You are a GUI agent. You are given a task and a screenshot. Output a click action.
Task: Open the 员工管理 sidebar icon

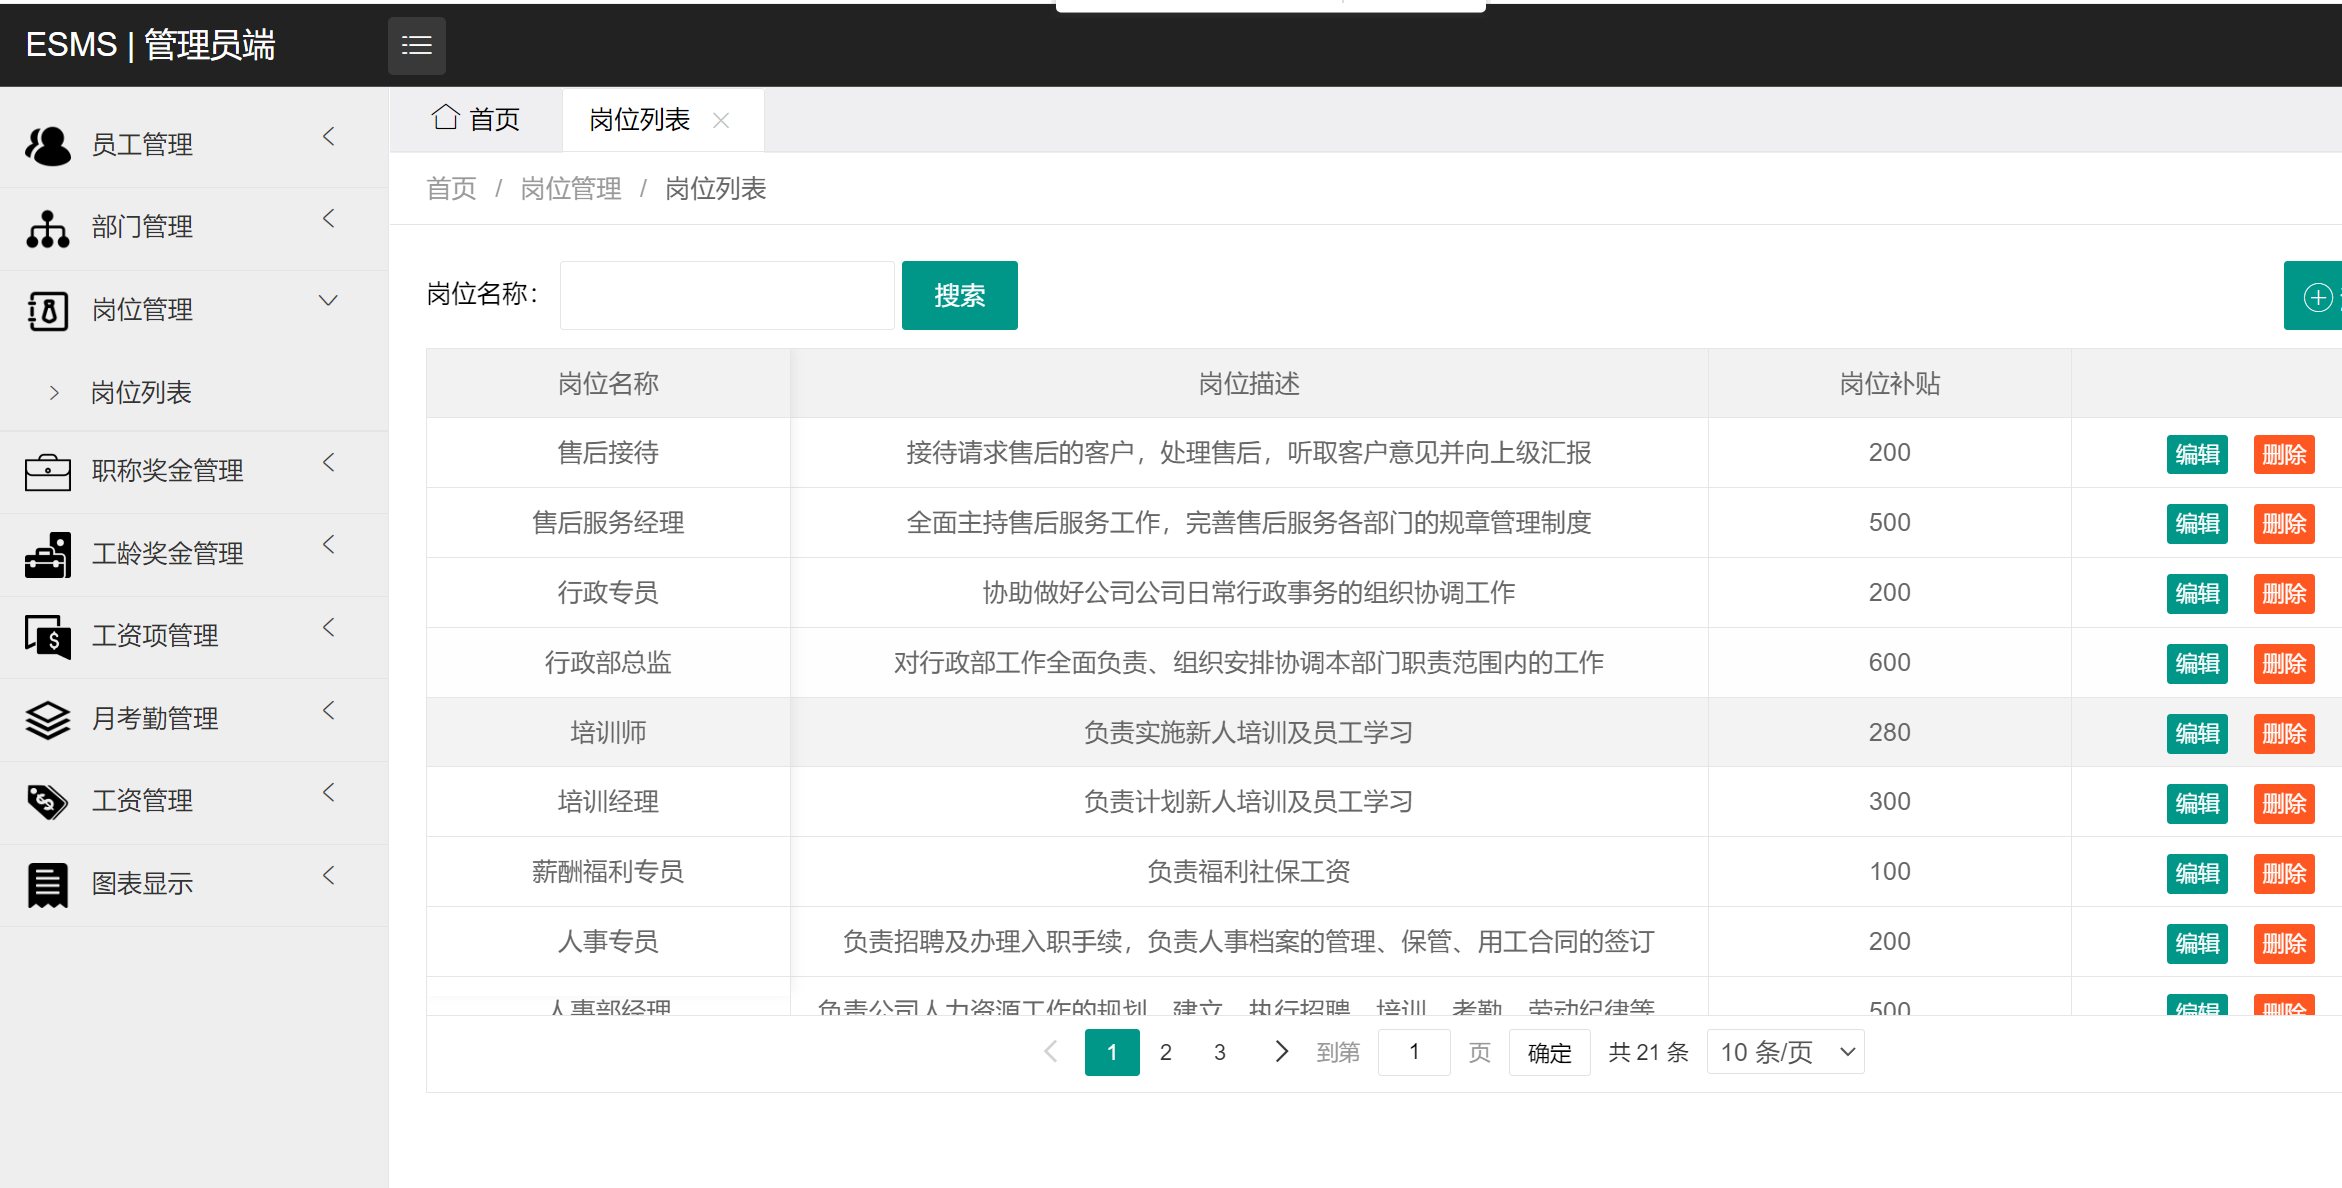[47, 143]
